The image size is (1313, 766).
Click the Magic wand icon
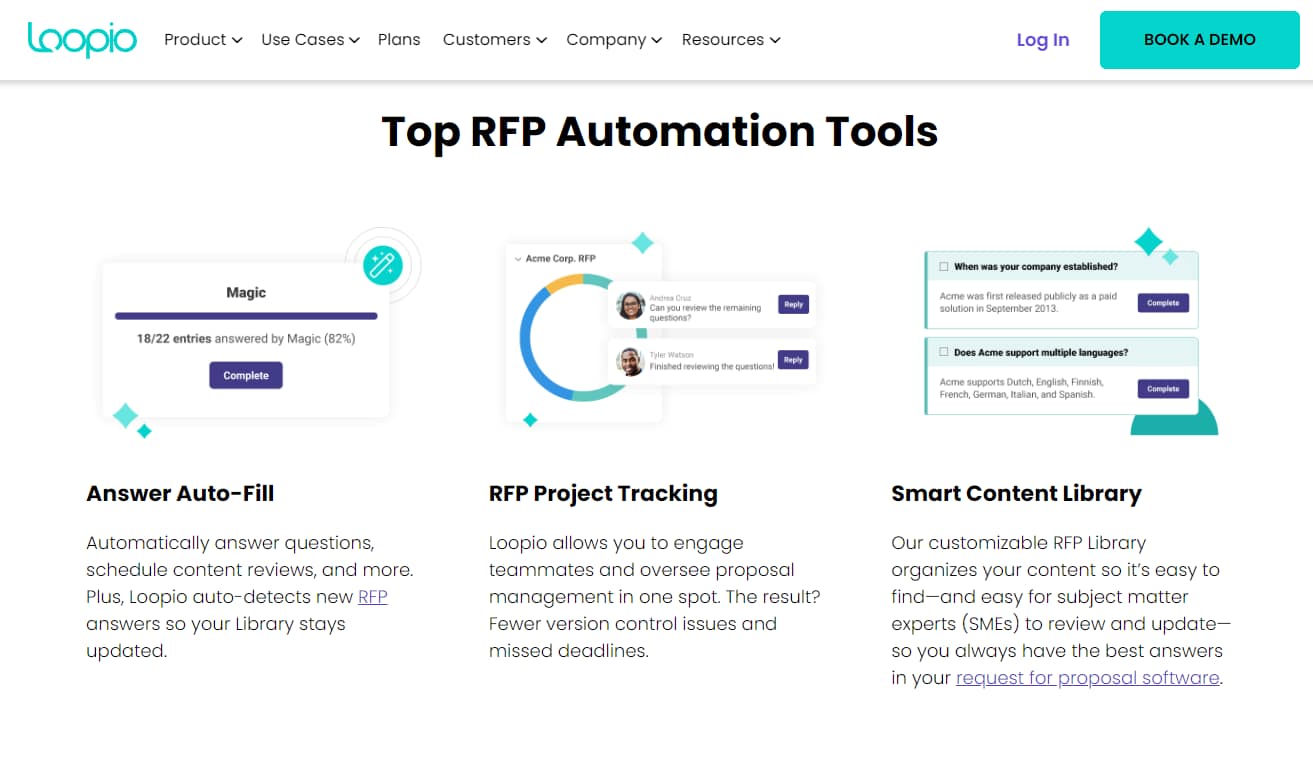[x=382, y=265]
